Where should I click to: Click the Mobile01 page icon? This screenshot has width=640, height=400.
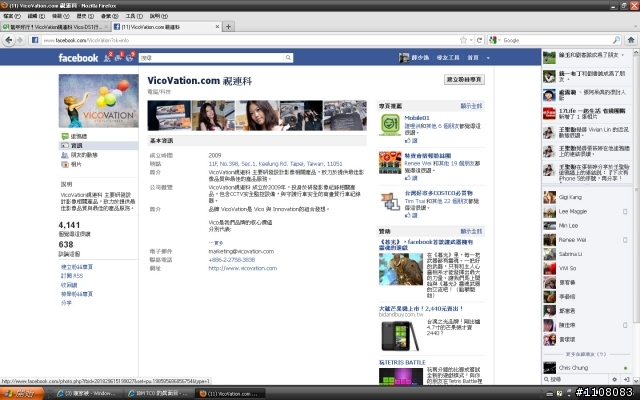click(x=390, y=125)
